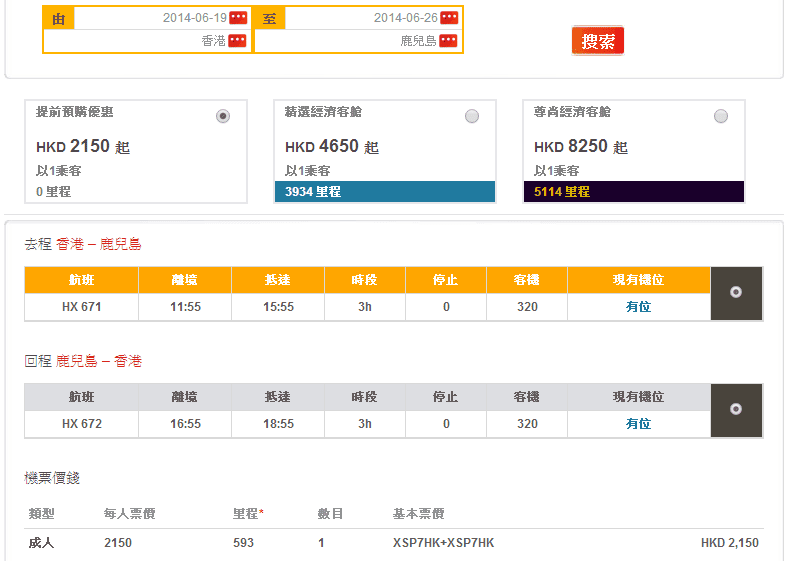Select the 尊尚經濟客艙 fare radio button
The image size is (789, 561).
(x=721, y=116)
